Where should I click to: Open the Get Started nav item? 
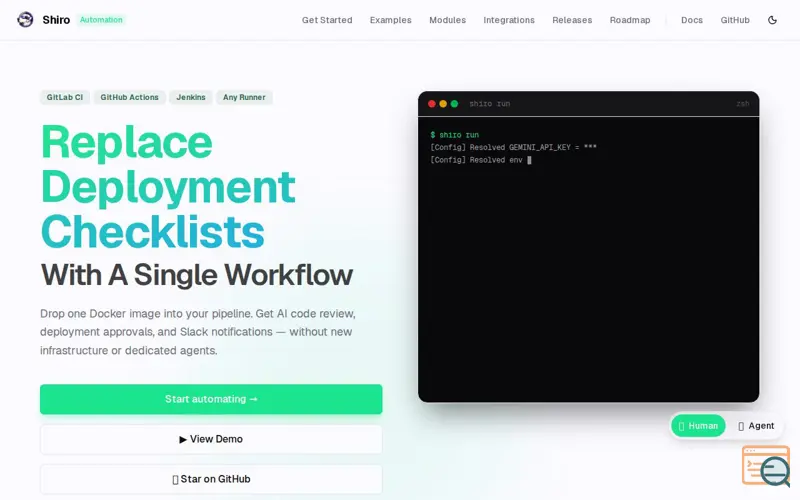click(327, 20)
